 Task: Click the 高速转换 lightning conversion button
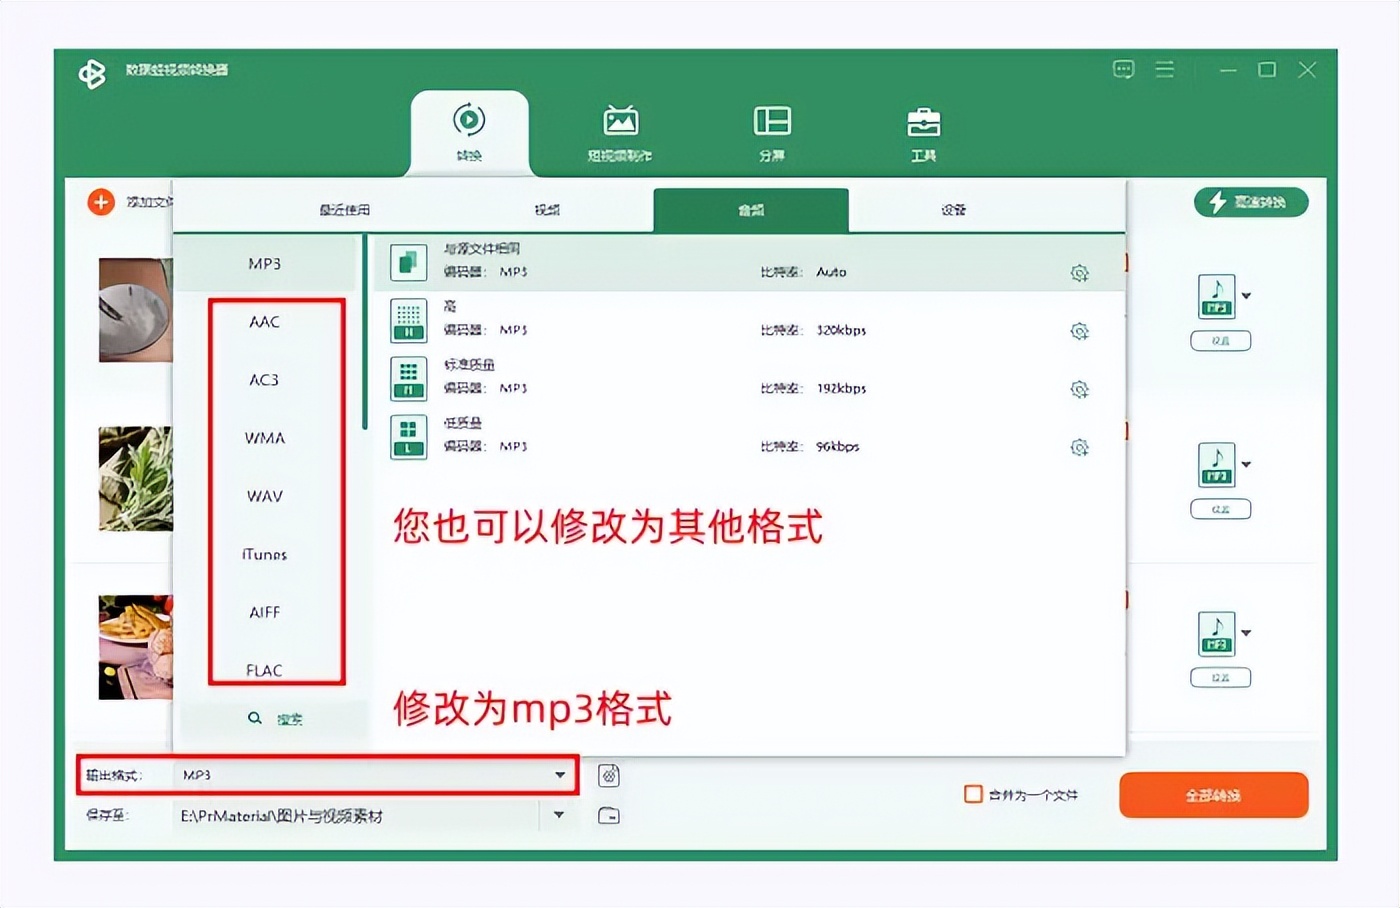(1251, 202)
